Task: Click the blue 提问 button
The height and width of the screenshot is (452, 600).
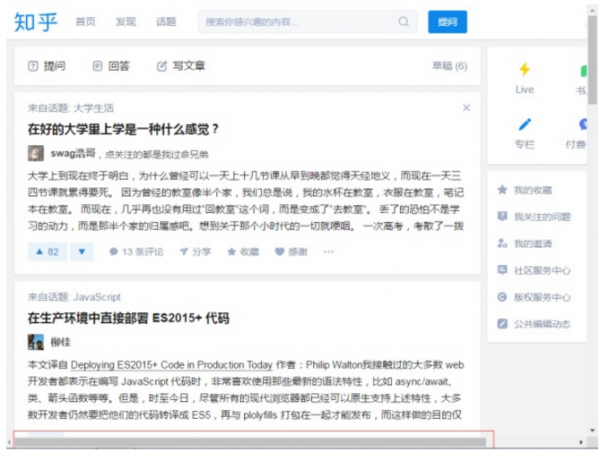Action: click(x=447, y=22)
